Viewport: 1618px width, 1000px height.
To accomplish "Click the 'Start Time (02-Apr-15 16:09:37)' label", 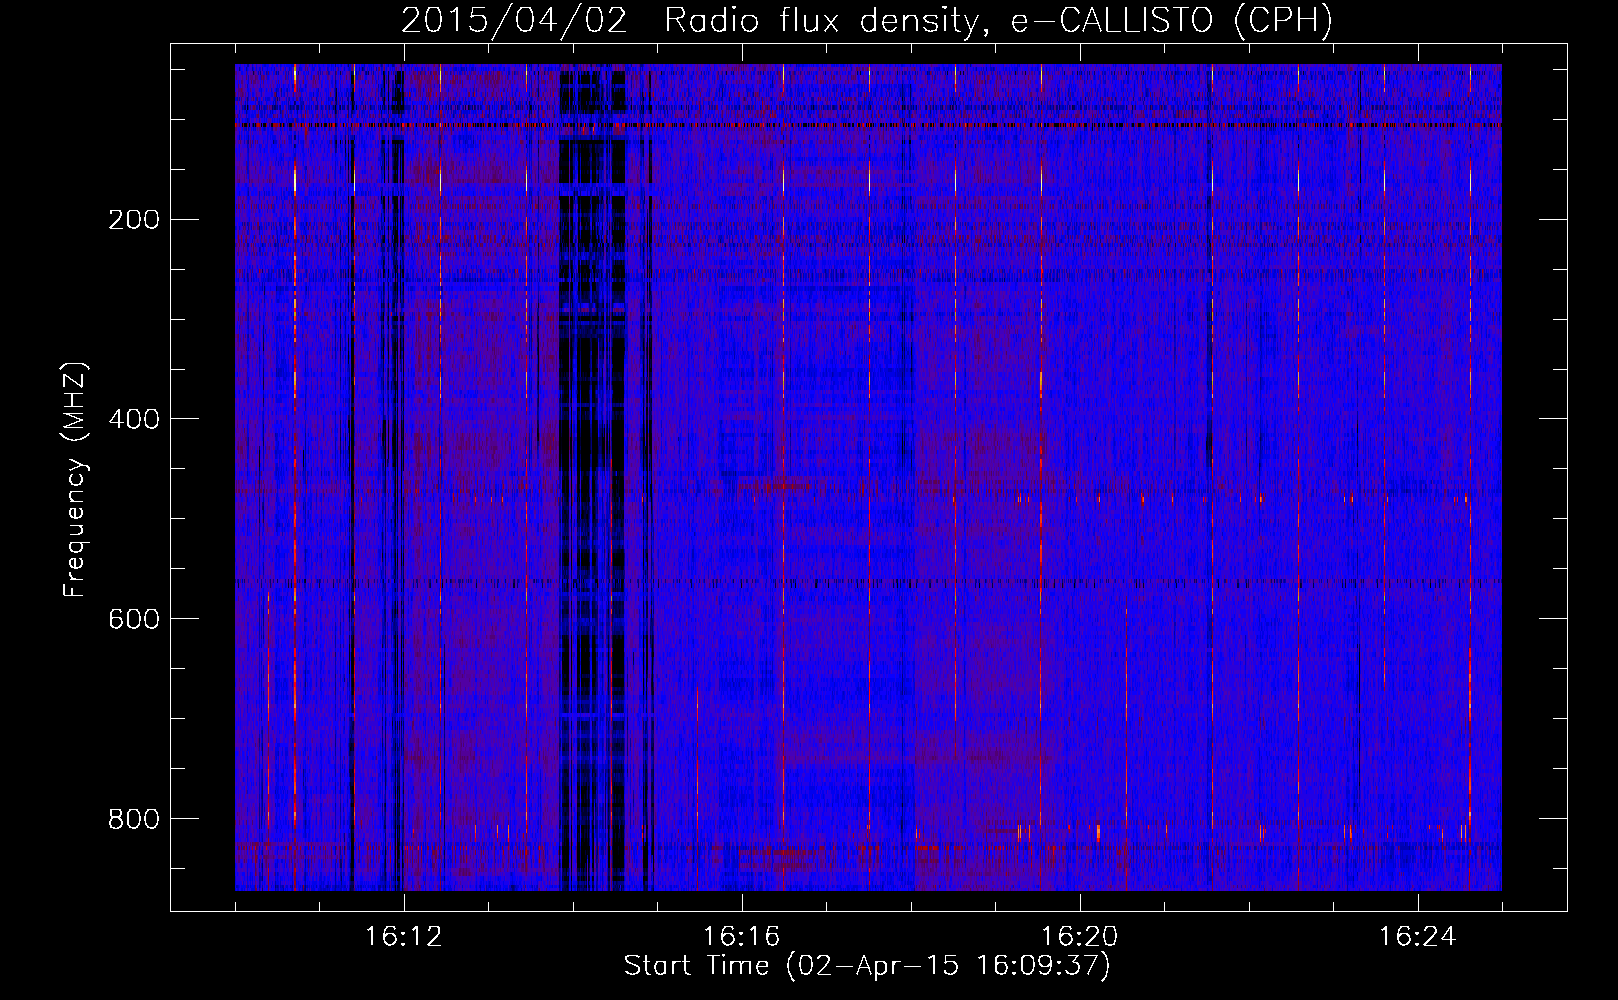I will 867,966.
